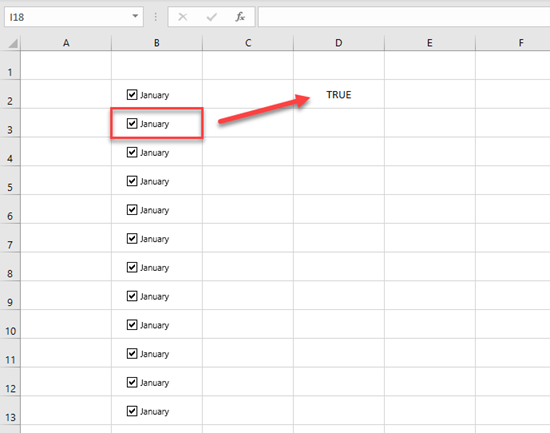Select column D header

pyautogui.click(x=339, y=43)
